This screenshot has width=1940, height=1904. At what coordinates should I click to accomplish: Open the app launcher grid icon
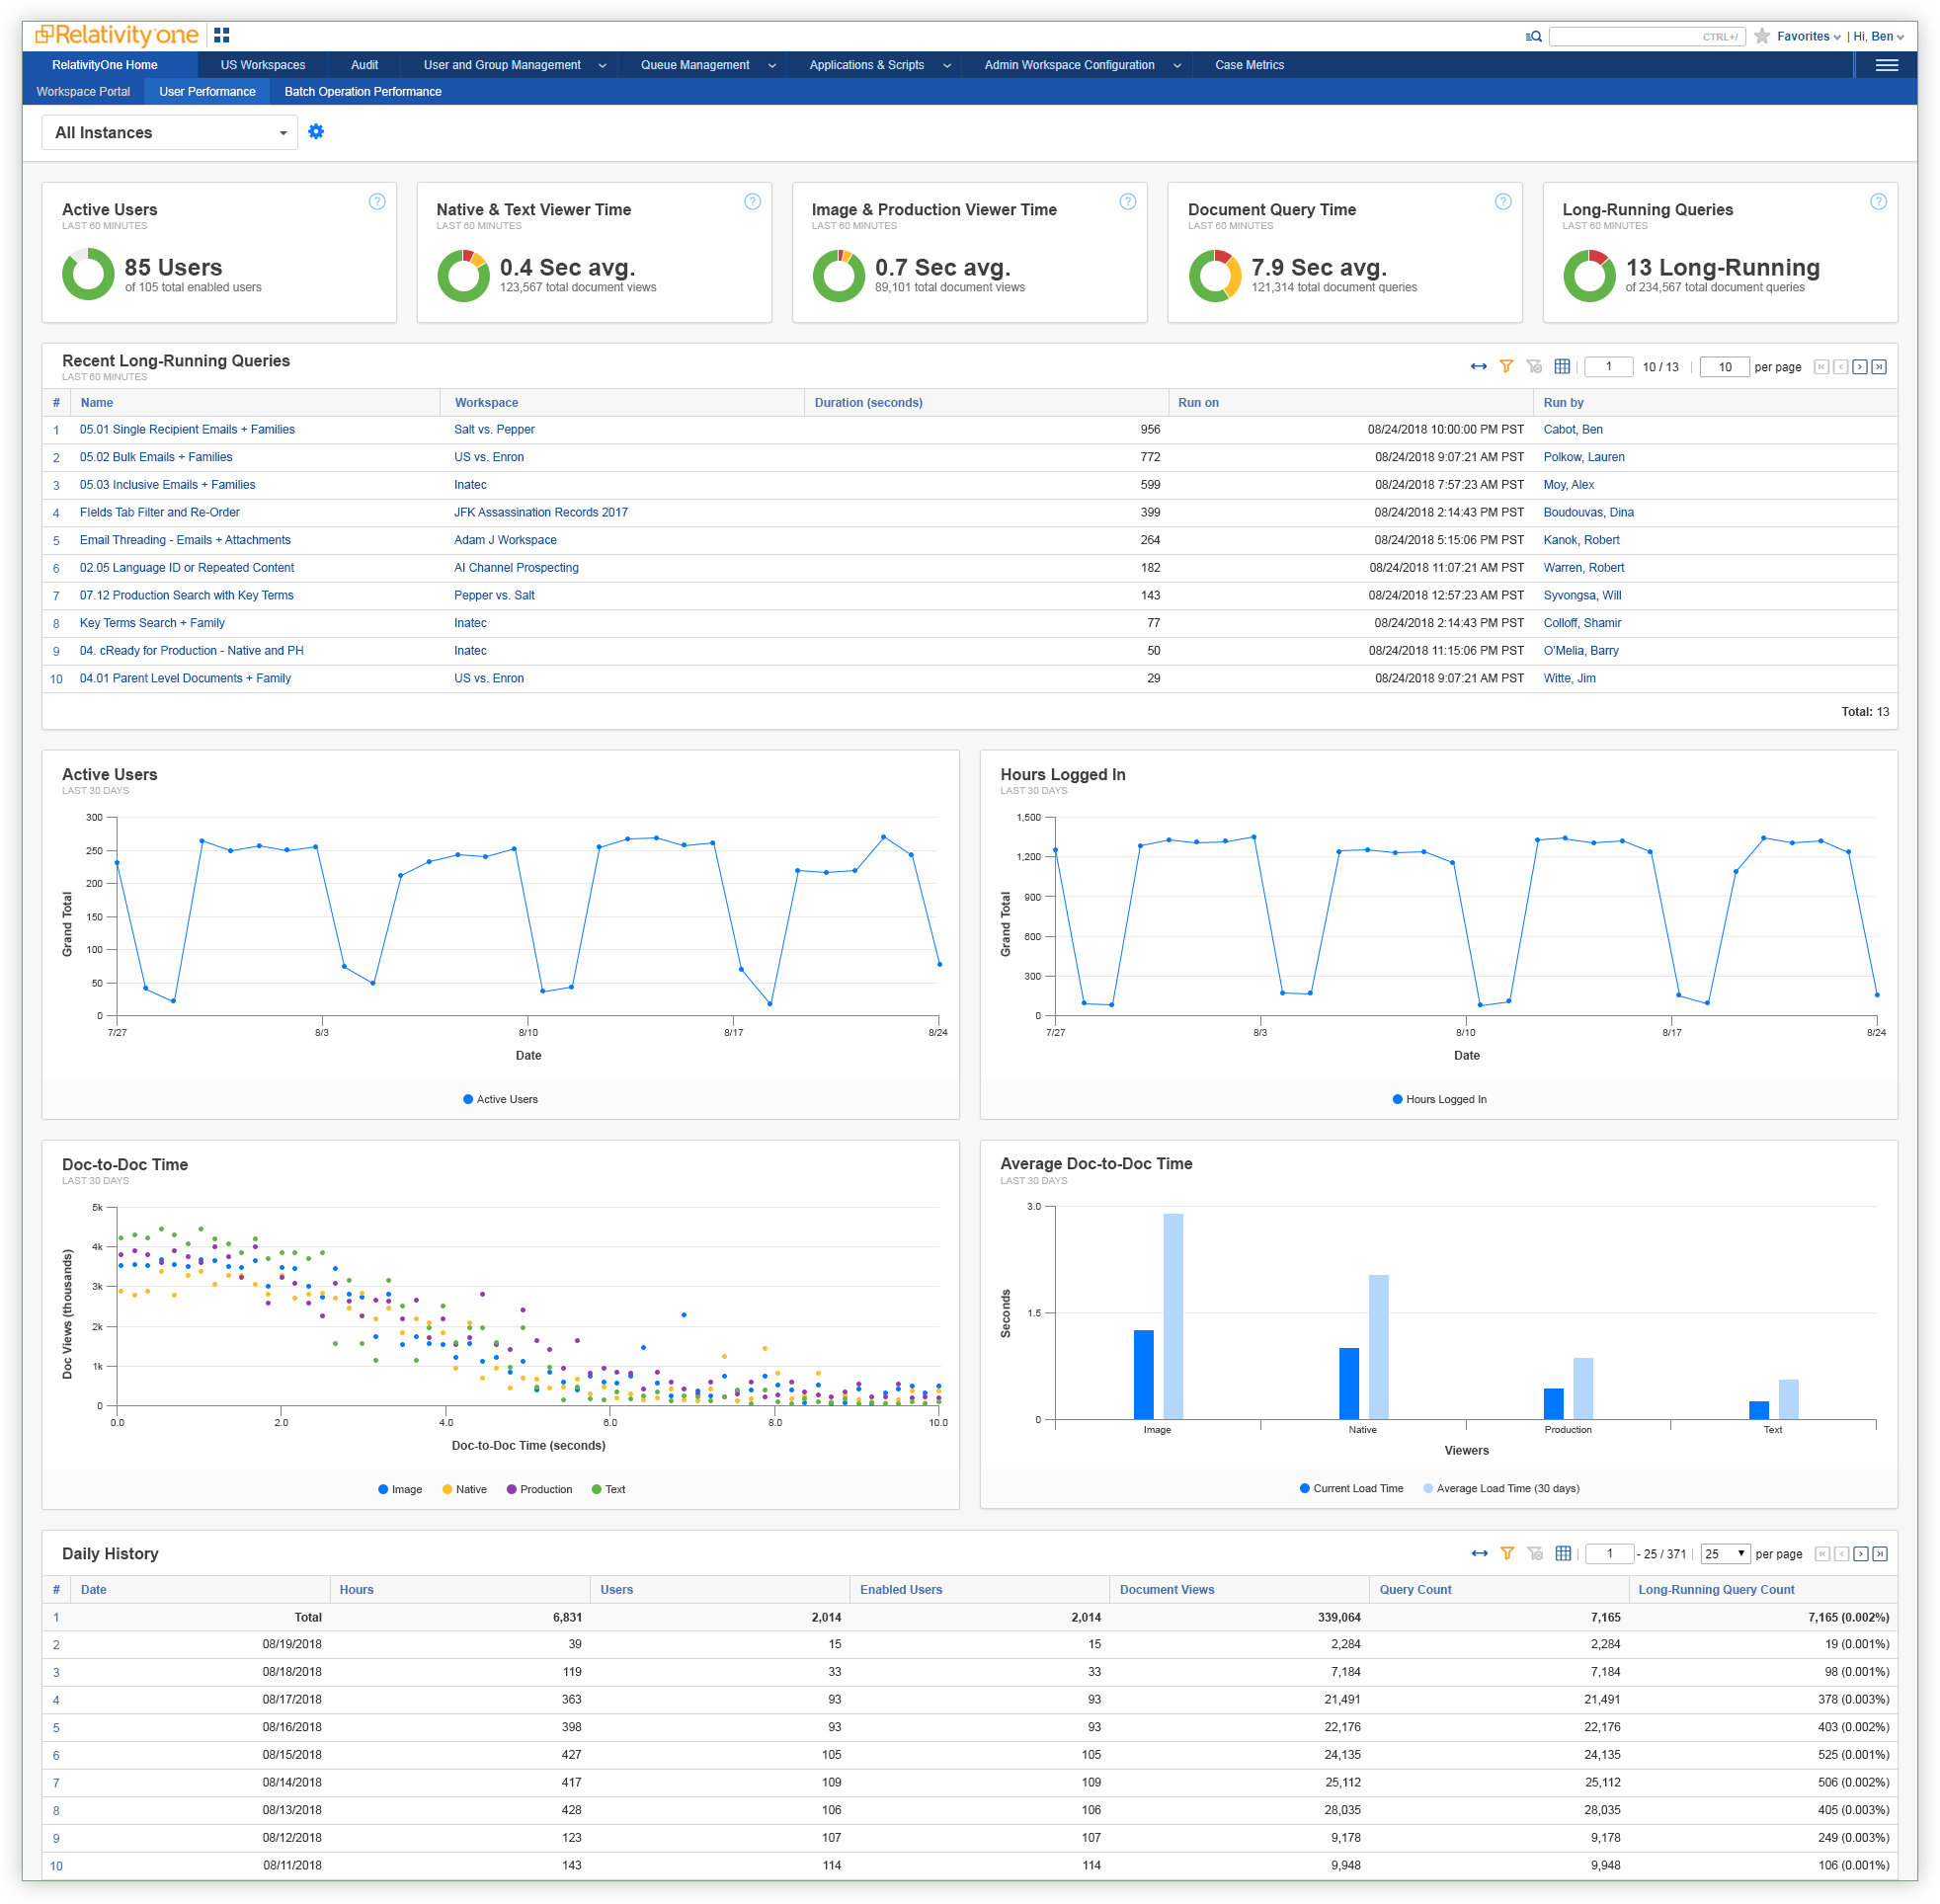(x=222, y=35)
